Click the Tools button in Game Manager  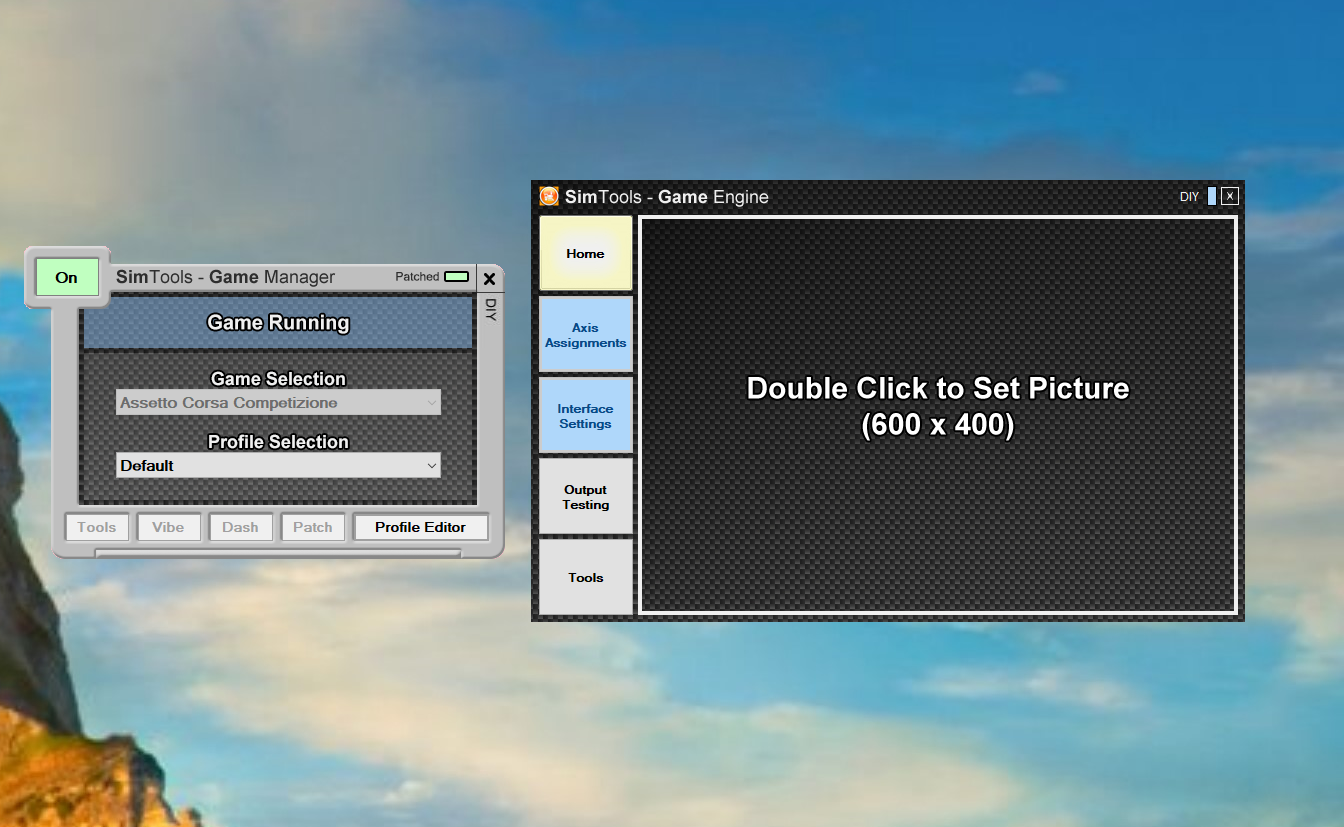[x=97, y=527]
